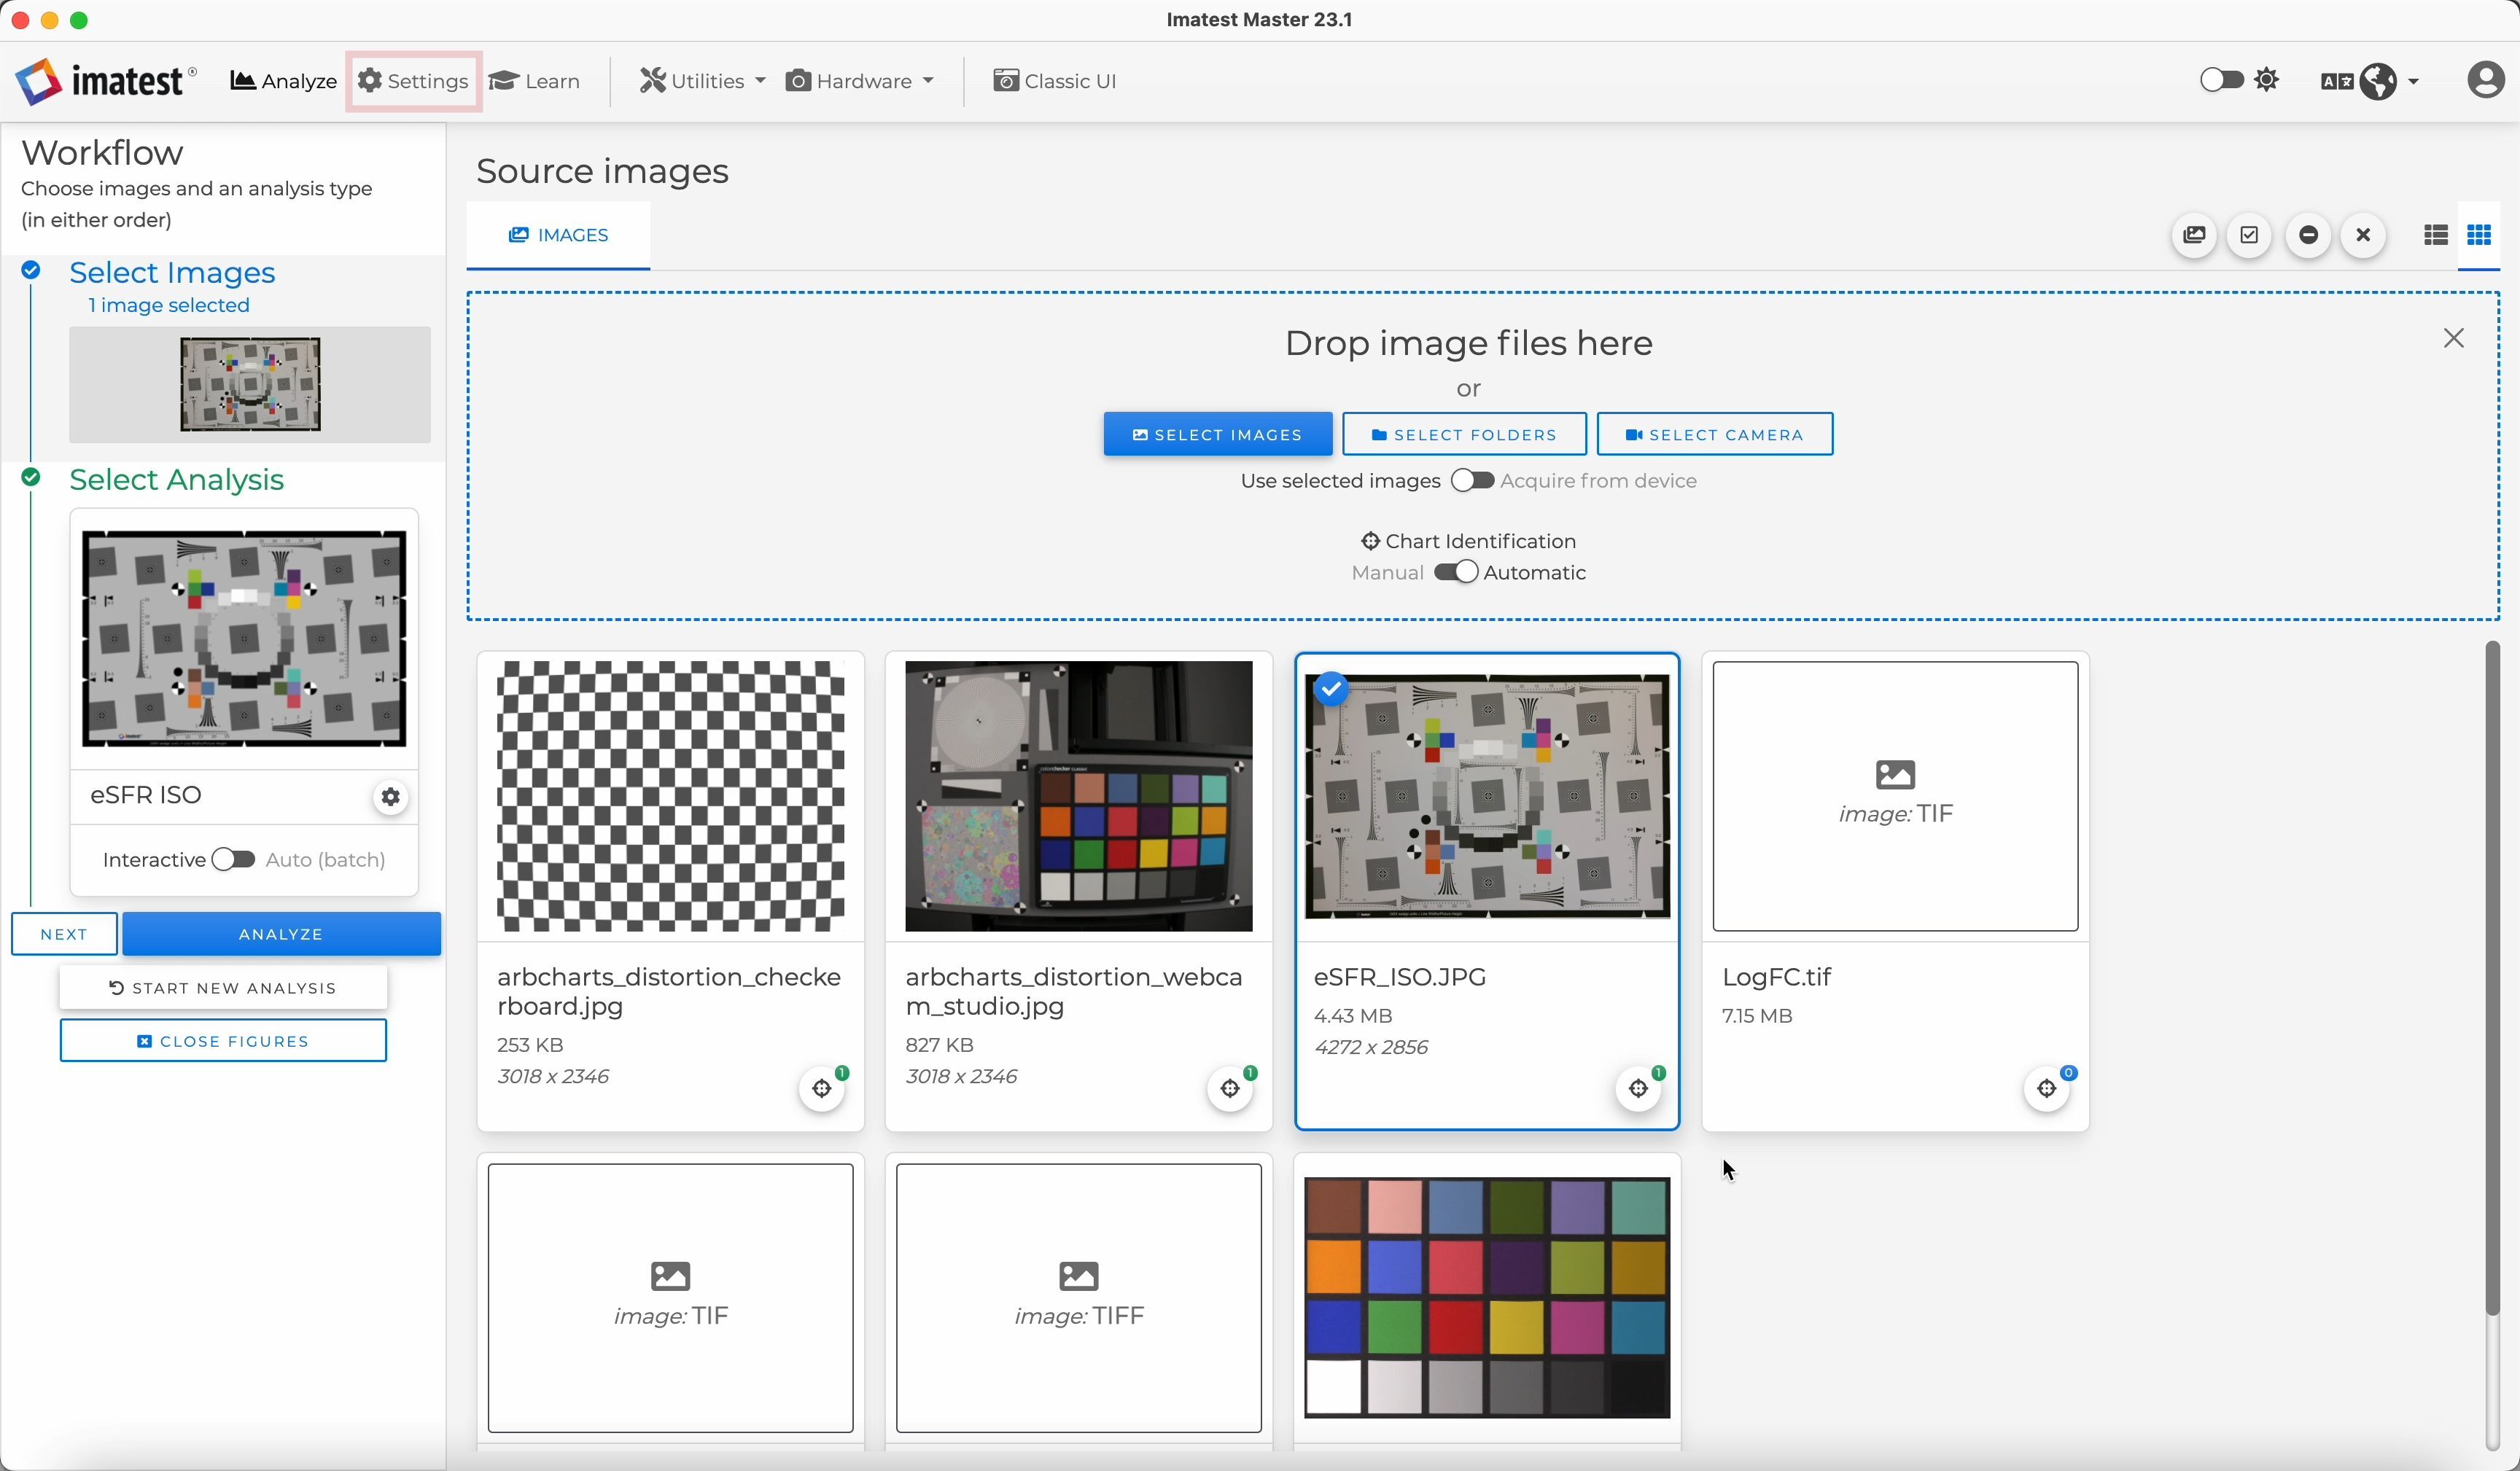Open the Settings menu item
This screenshot has height=1471, width=2520.
point(413,81)
